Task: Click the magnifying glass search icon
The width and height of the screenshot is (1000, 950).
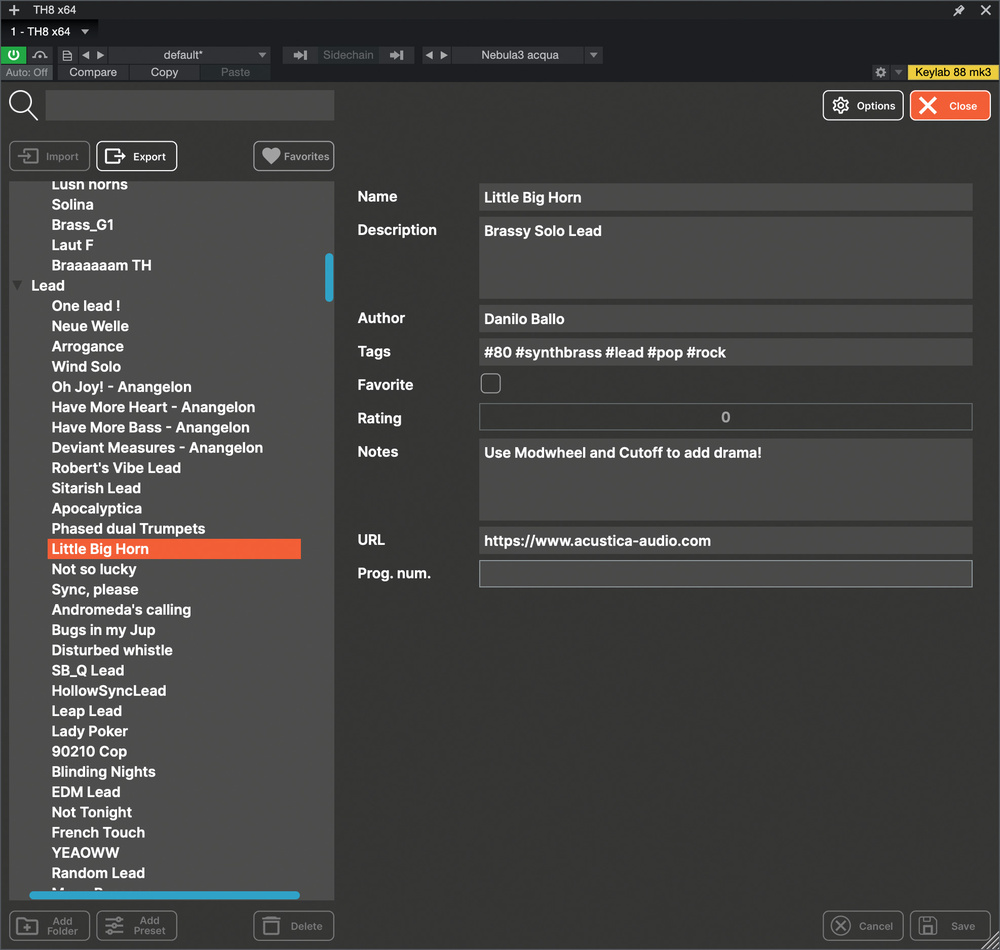Action: 23,105
